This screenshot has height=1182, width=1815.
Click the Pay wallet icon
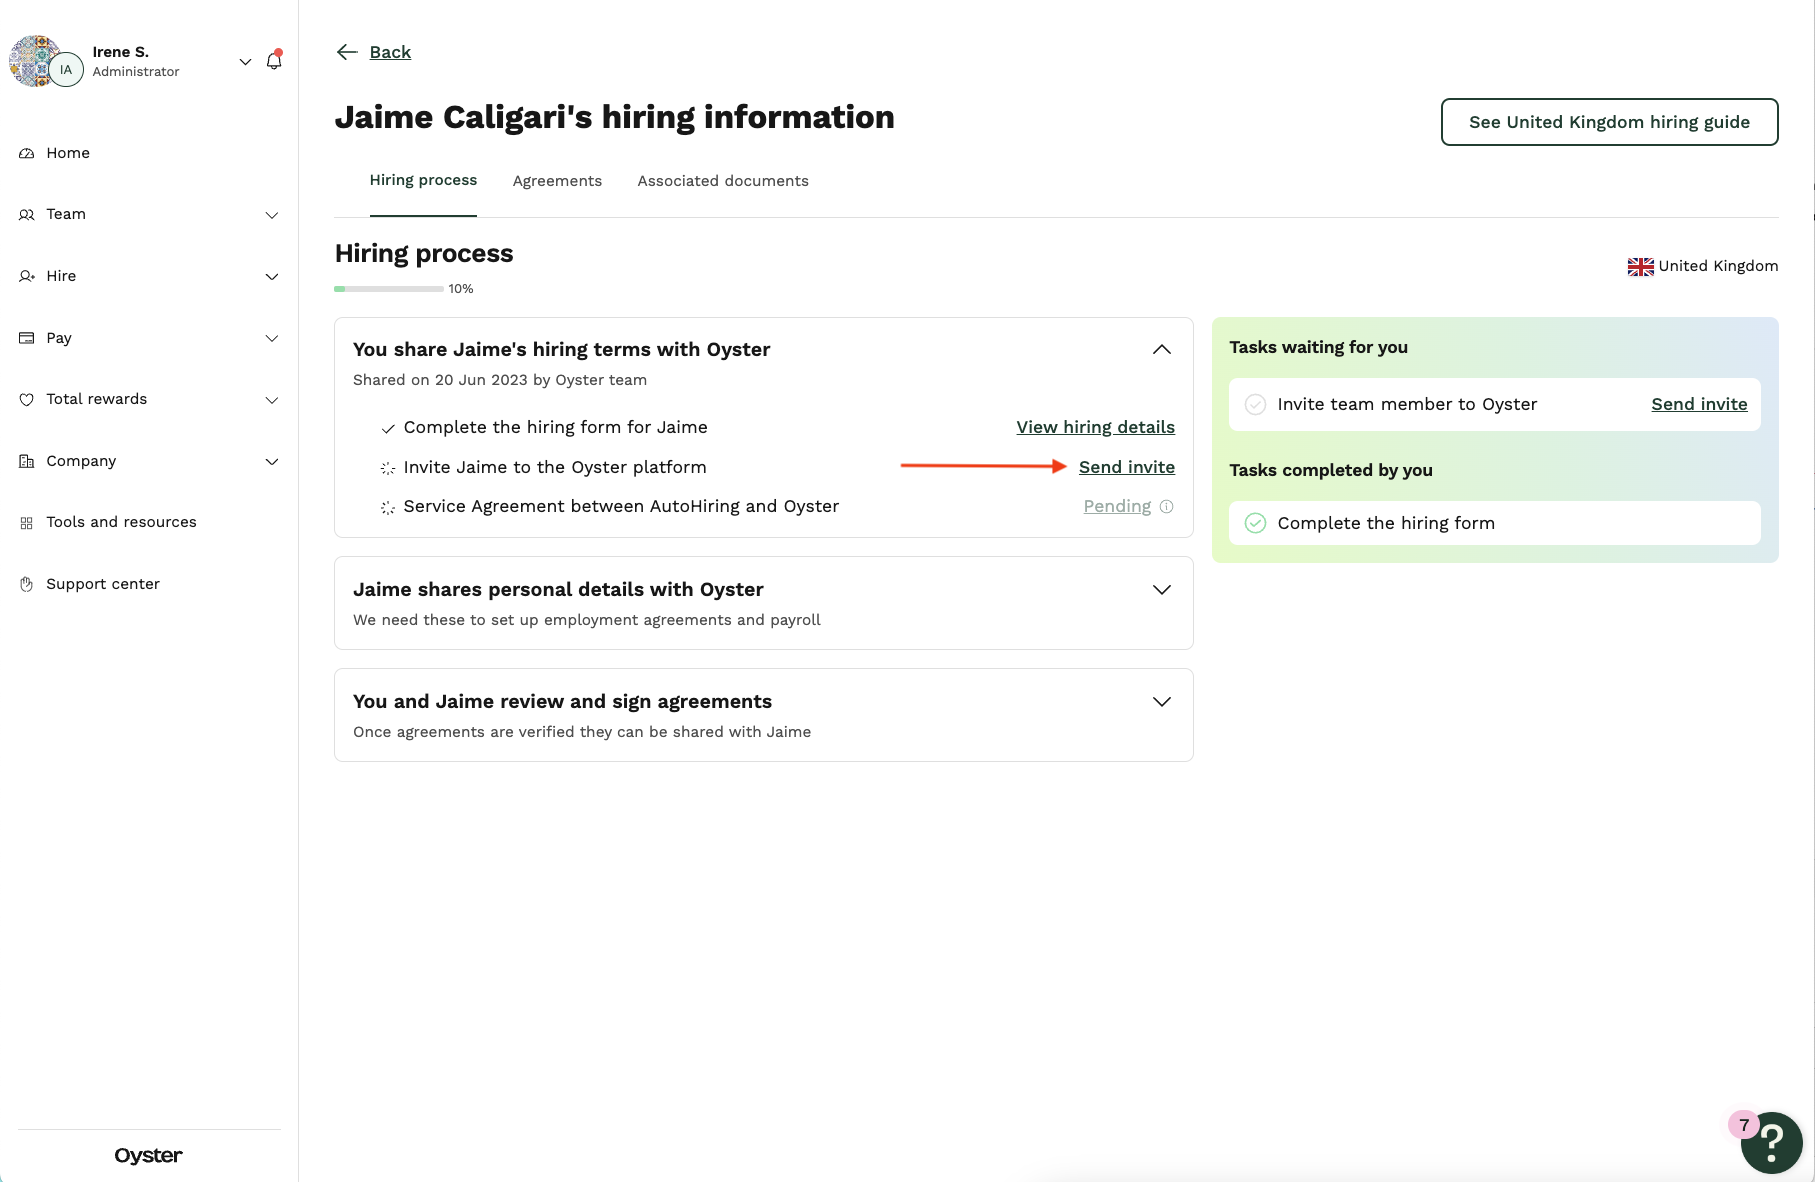point(27,338)
